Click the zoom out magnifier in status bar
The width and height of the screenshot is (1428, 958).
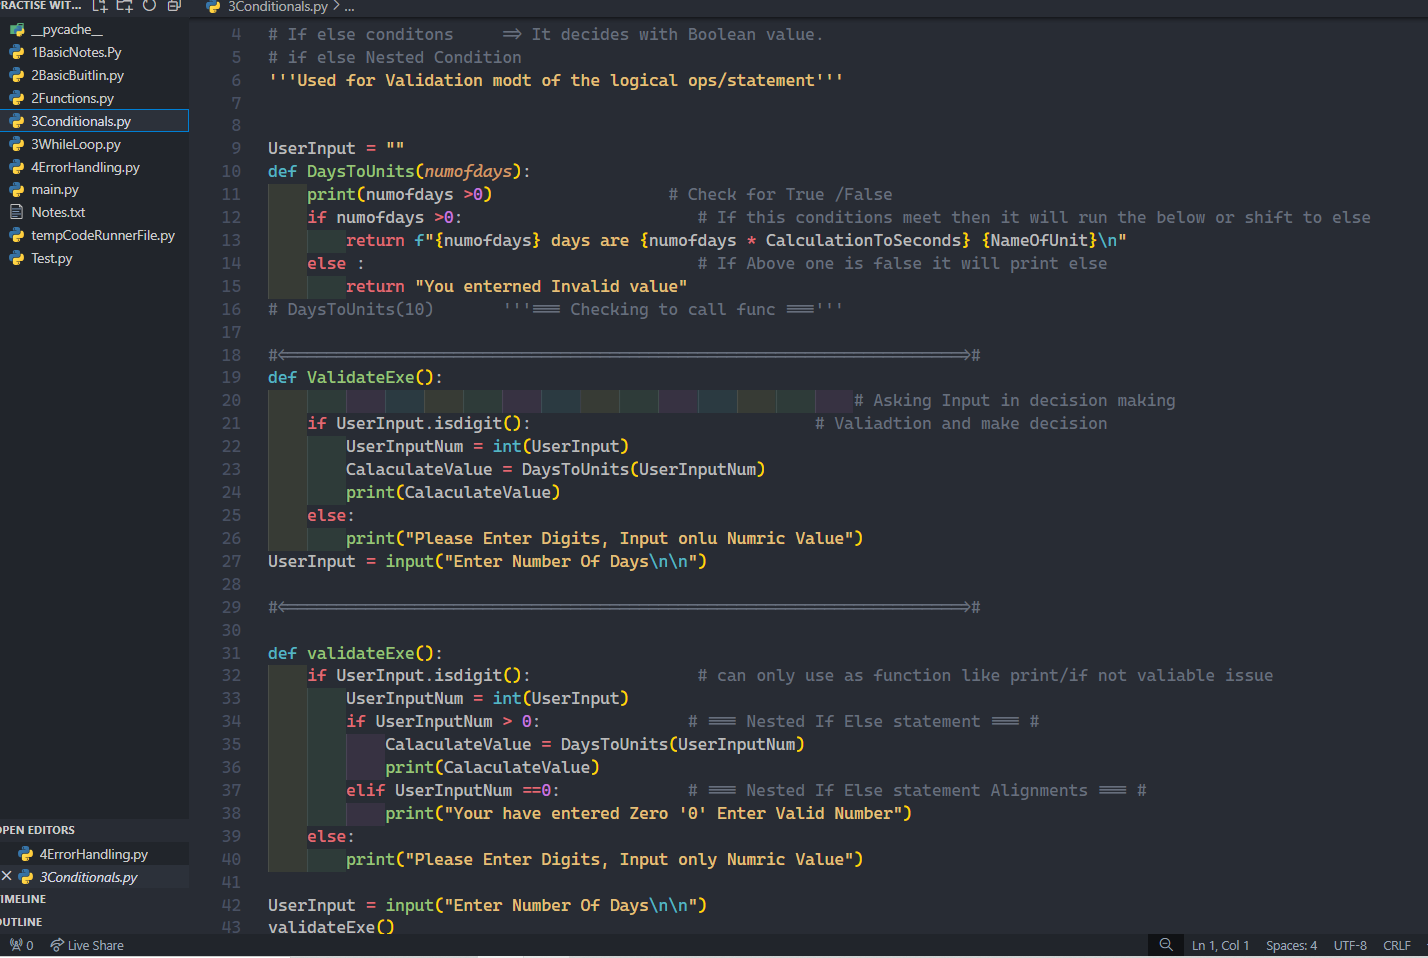coord(1165,945)
